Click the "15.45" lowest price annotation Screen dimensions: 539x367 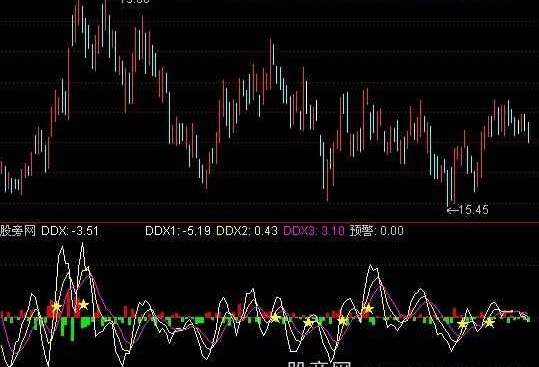(x=473, y=210)
